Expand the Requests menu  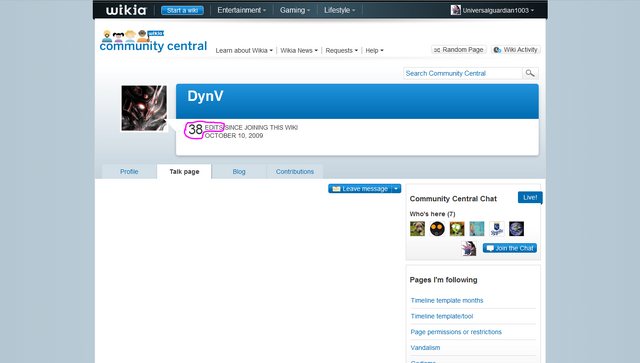(x=342, y=51)
